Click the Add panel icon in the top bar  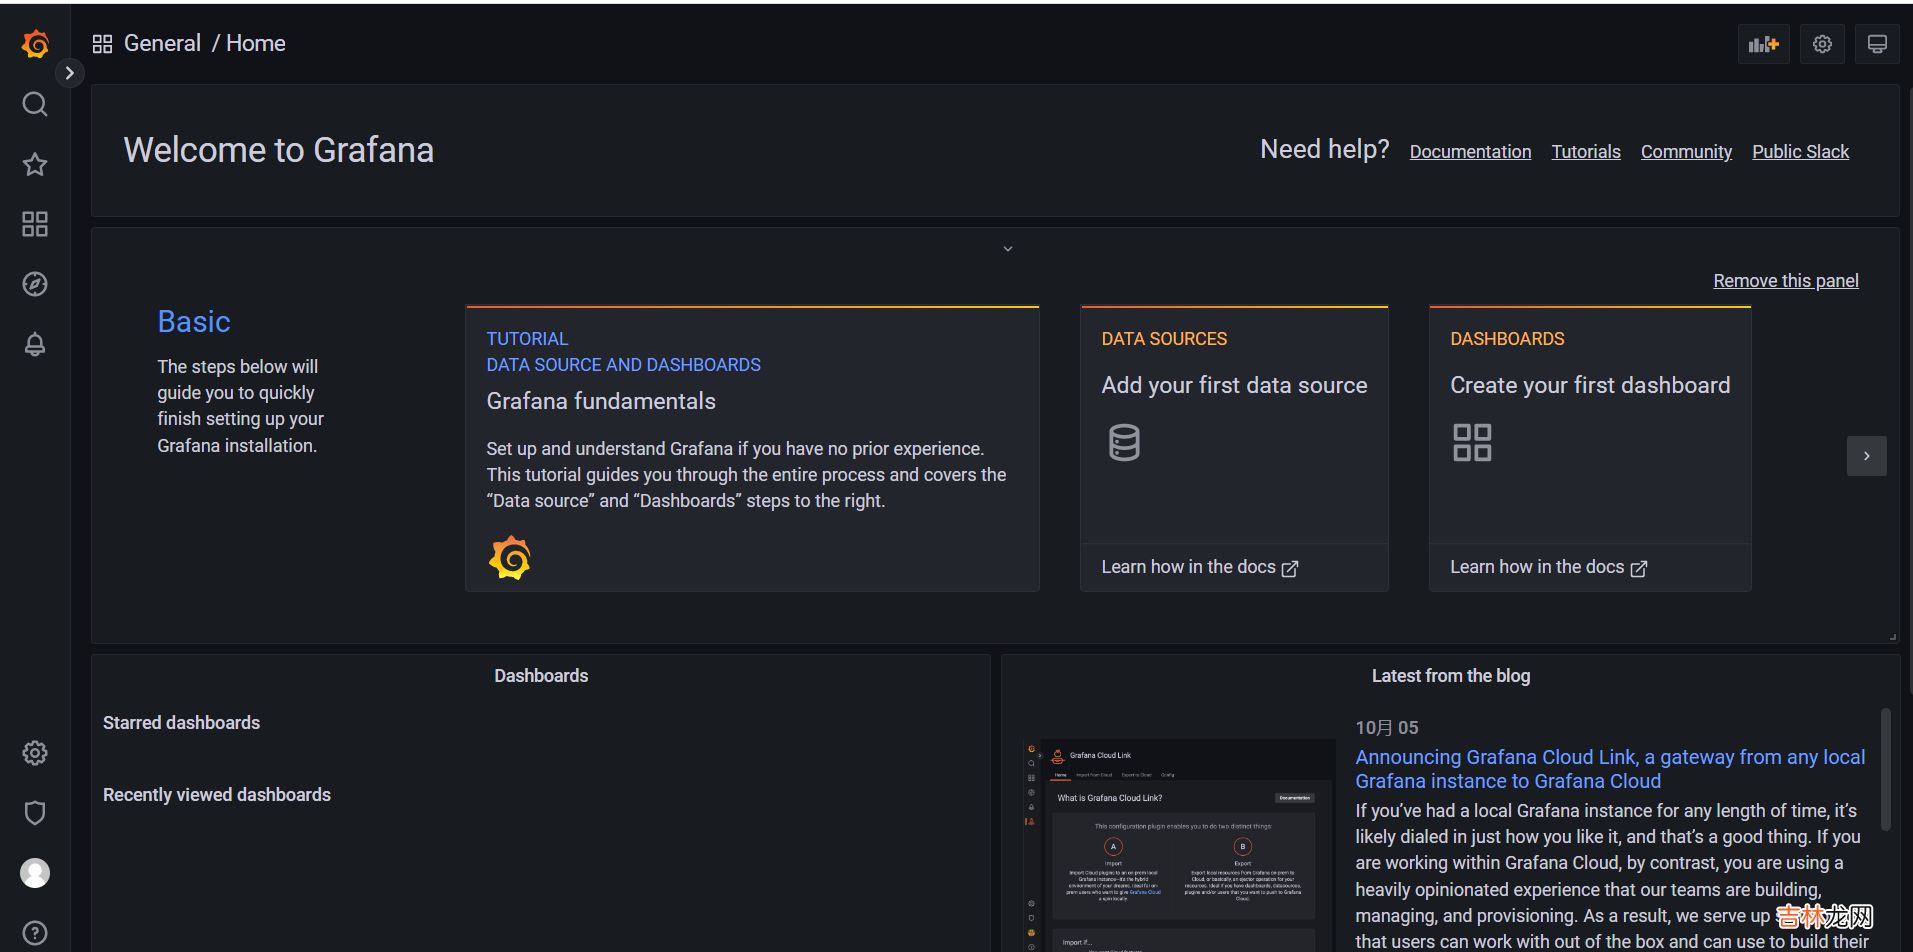pos(1763,44)
